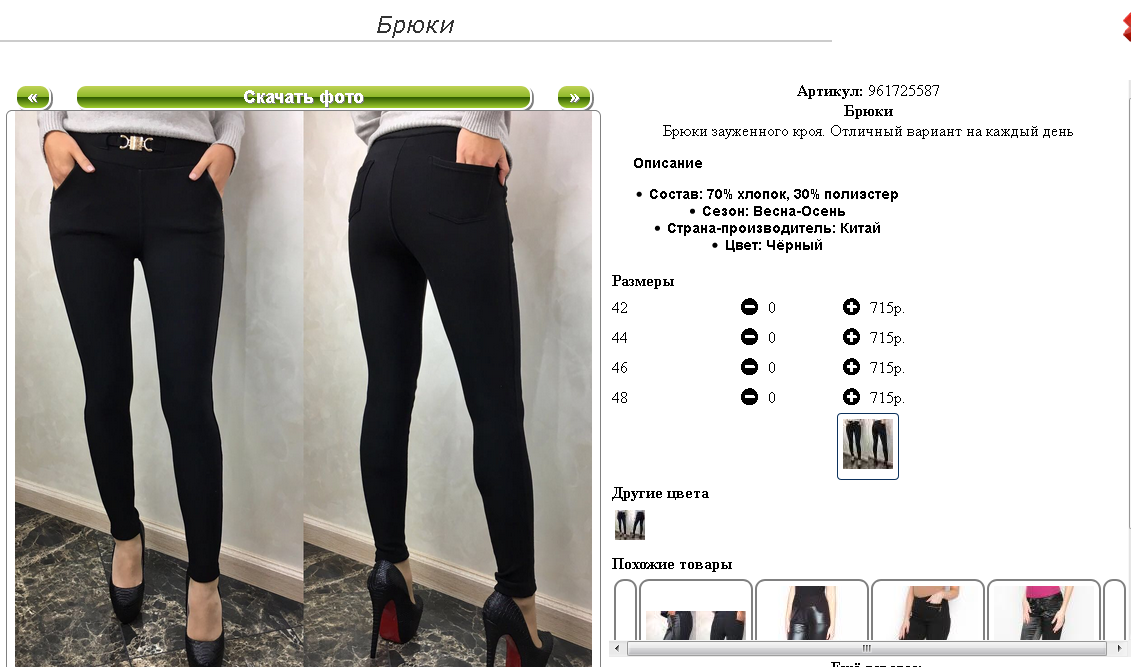Open similar product with pink top
The image size is (1131, 667).
click(x=1044, y=610)
